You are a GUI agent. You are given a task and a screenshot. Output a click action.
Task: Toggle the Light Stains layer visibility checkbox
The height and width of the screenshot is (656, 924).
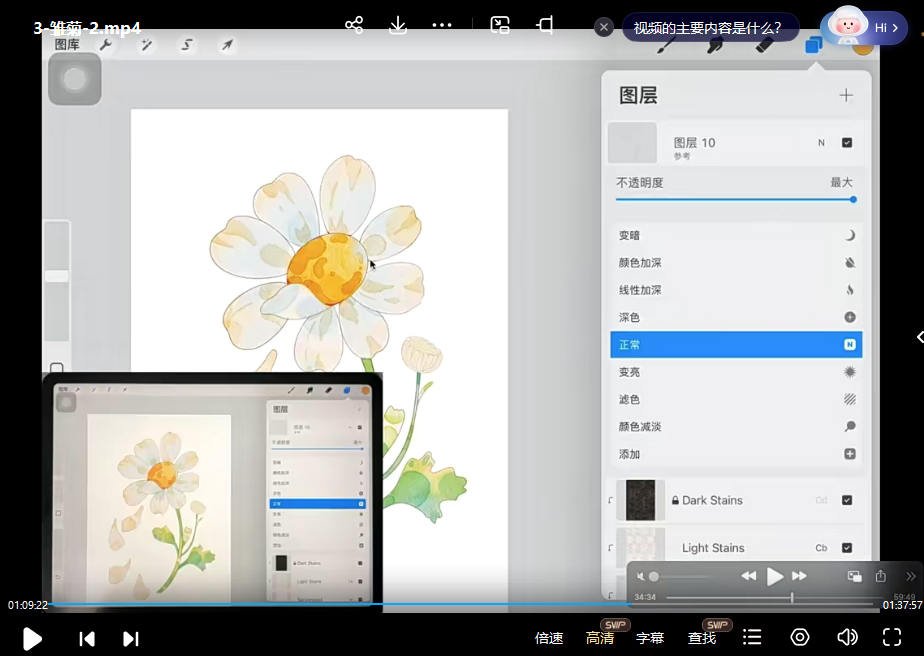[848, 548]
